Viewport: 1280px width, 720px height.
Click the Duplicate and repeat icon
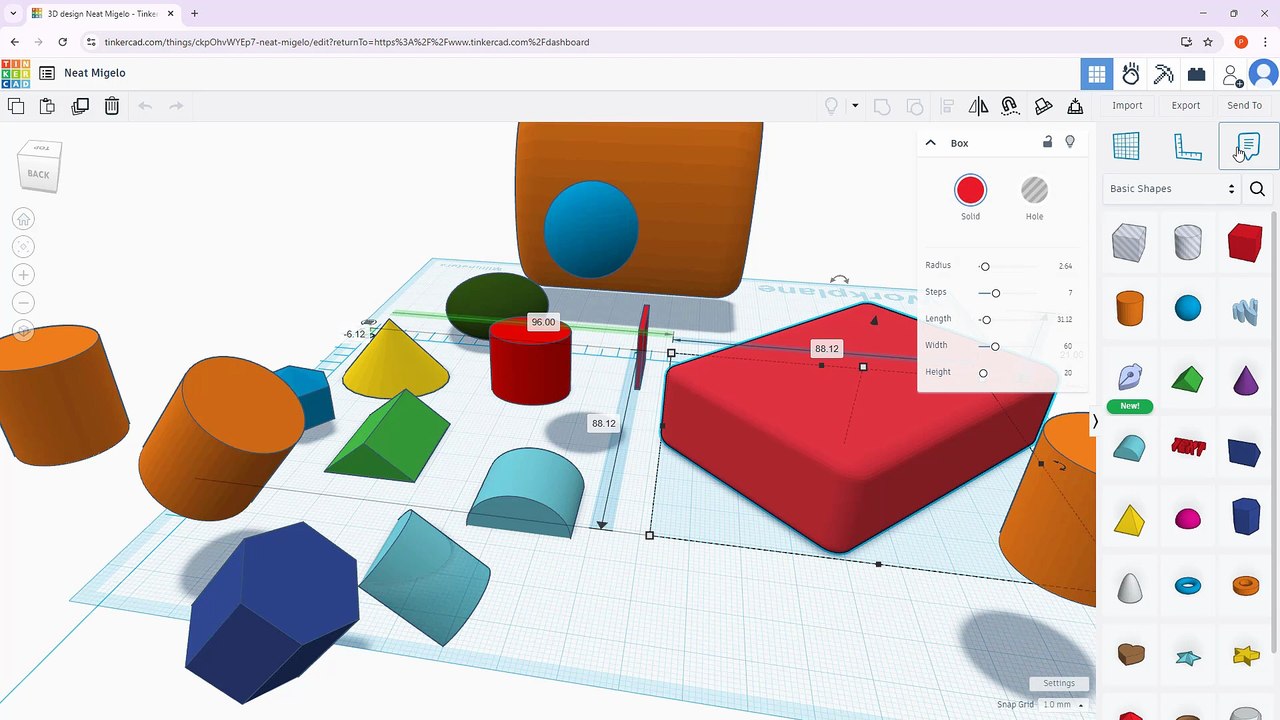[x=80, y=106]
